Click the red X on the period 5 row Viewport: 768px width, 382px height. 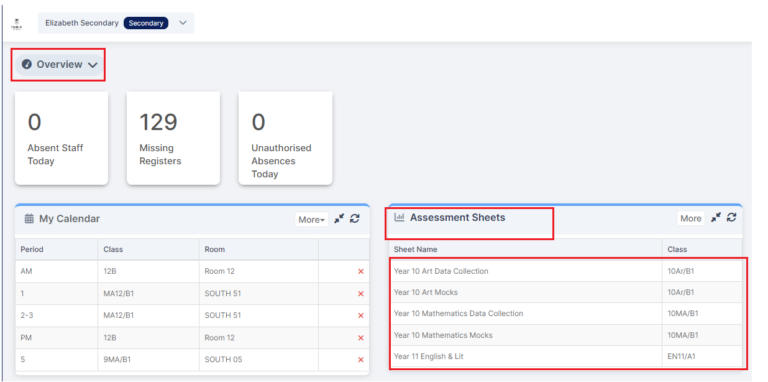click(361, 360)
